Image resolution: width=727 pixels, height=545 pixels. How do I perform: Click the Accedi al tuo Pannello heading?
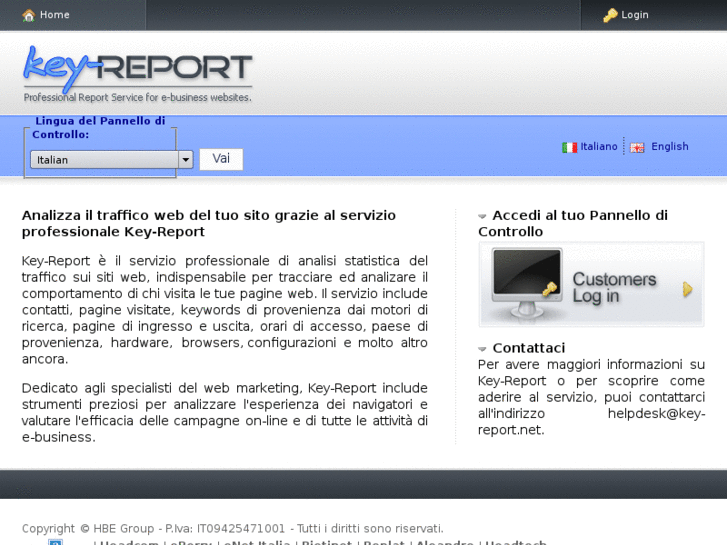click(x=573, y=223)
